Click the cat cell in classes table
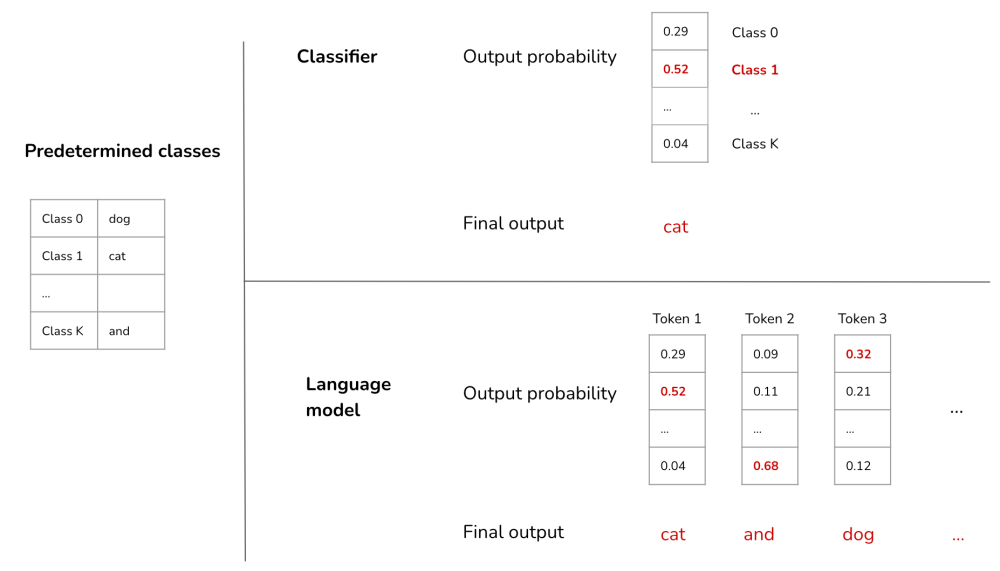1000x571 pixels. tap(131, 256)
